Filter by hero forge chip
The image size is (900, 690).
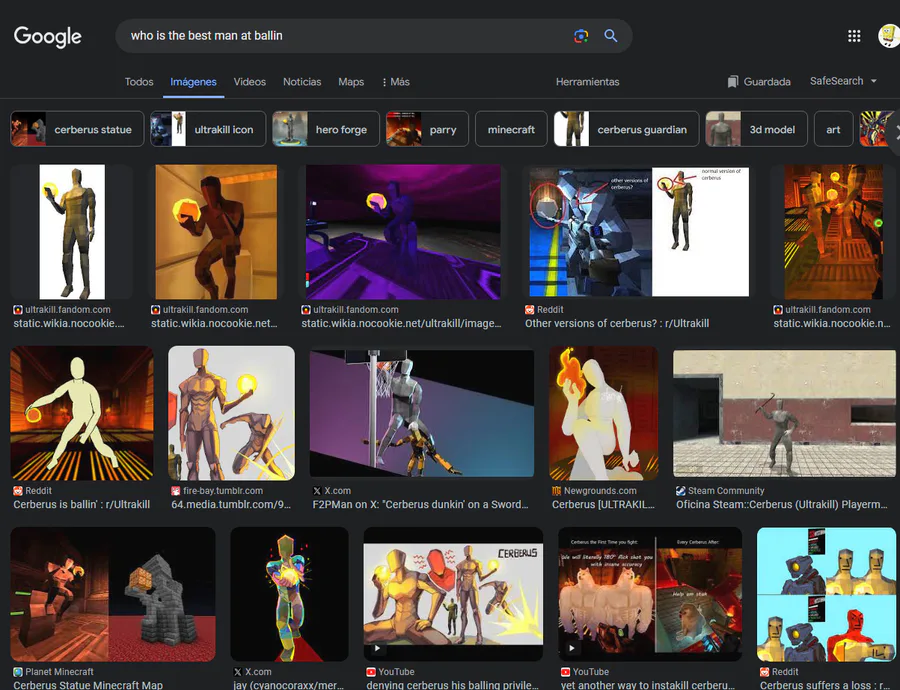coord(326,129)
